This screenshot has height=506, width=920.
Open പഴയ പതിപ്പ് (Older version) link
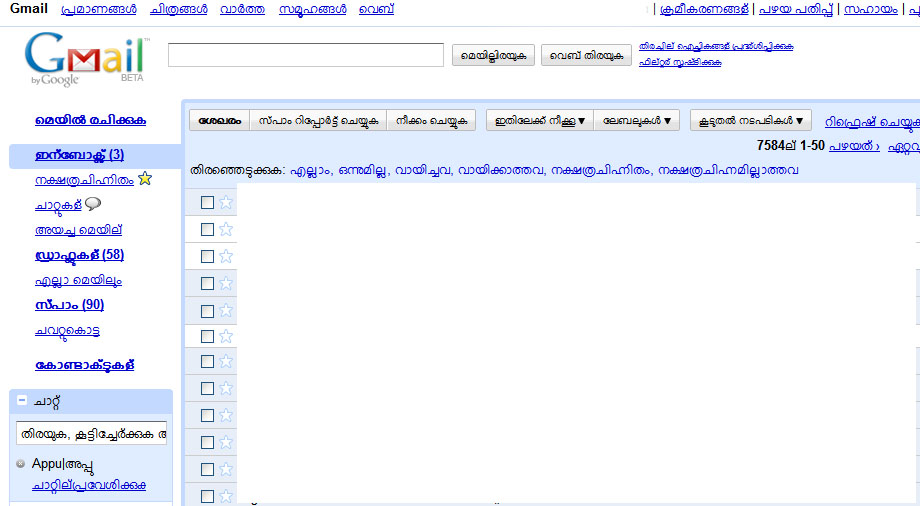[x=796, y=9]
